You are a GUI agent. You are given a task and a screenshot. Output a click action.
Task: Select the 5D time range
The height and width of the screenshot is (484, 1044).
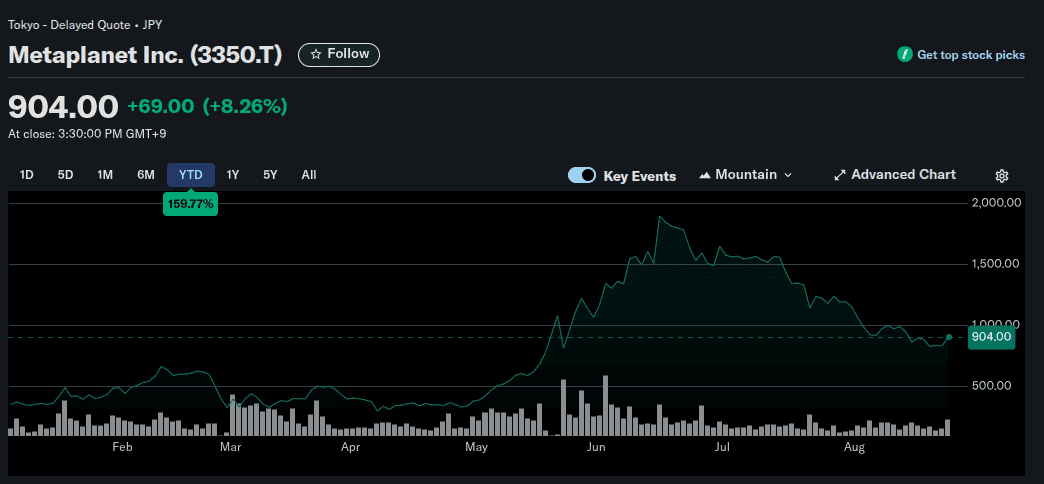coord(65,175)
